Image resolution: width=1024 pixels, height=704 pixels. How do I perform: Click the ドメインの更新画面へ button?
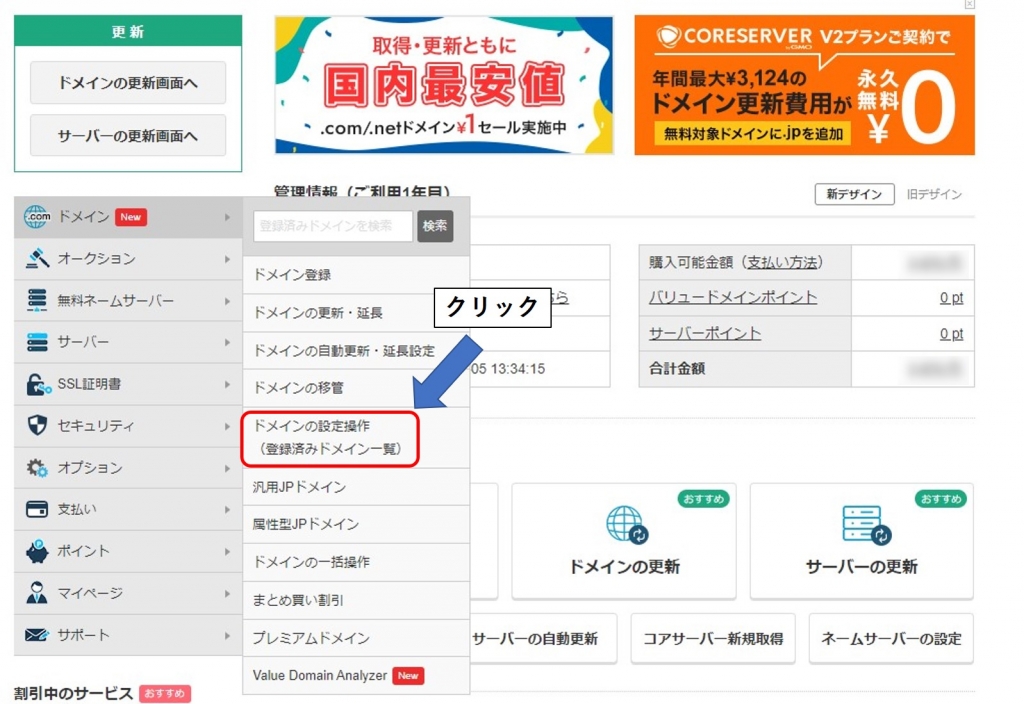128,83
